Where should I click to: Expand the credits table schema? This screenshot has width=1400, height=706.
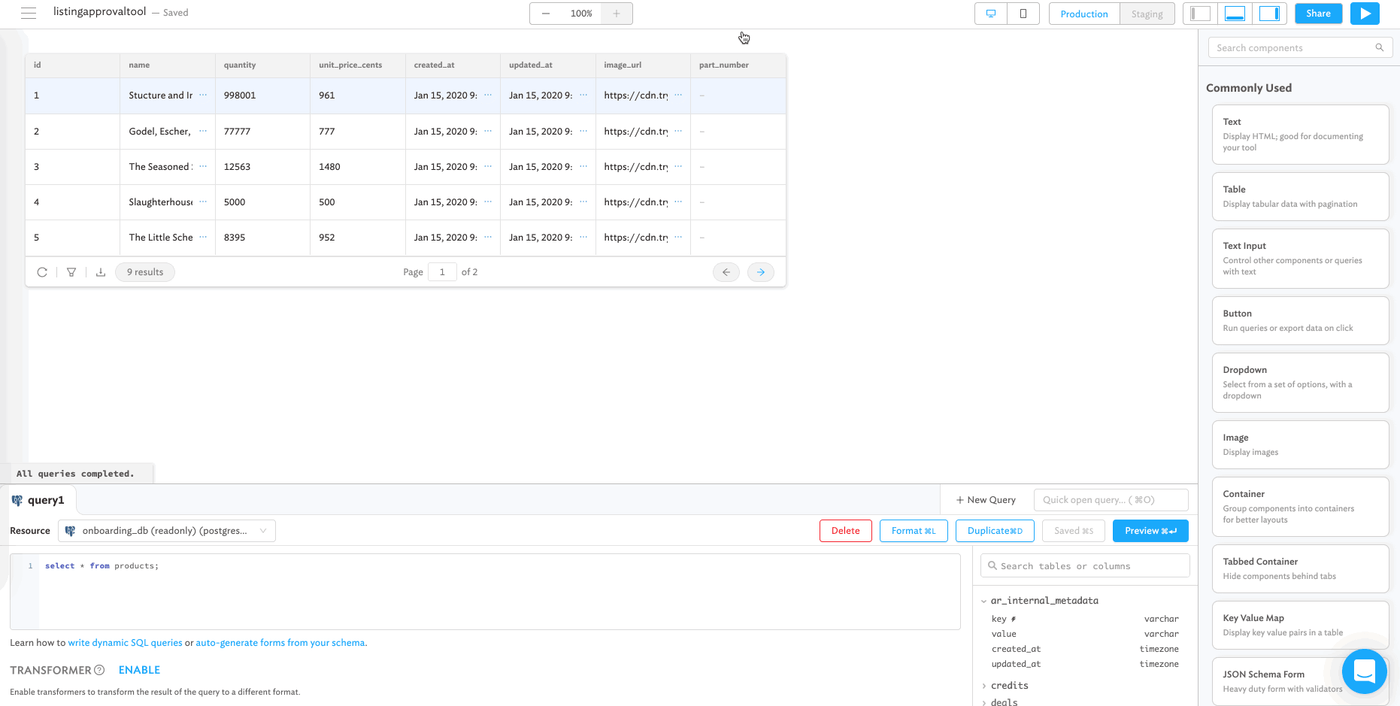tap(984, 686)
